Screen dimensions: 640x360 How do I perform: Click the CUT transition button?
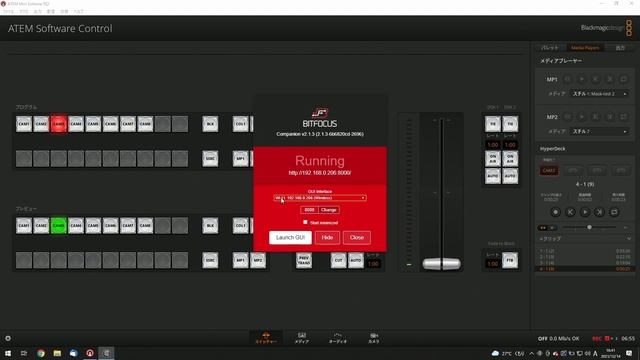[338, 260]
